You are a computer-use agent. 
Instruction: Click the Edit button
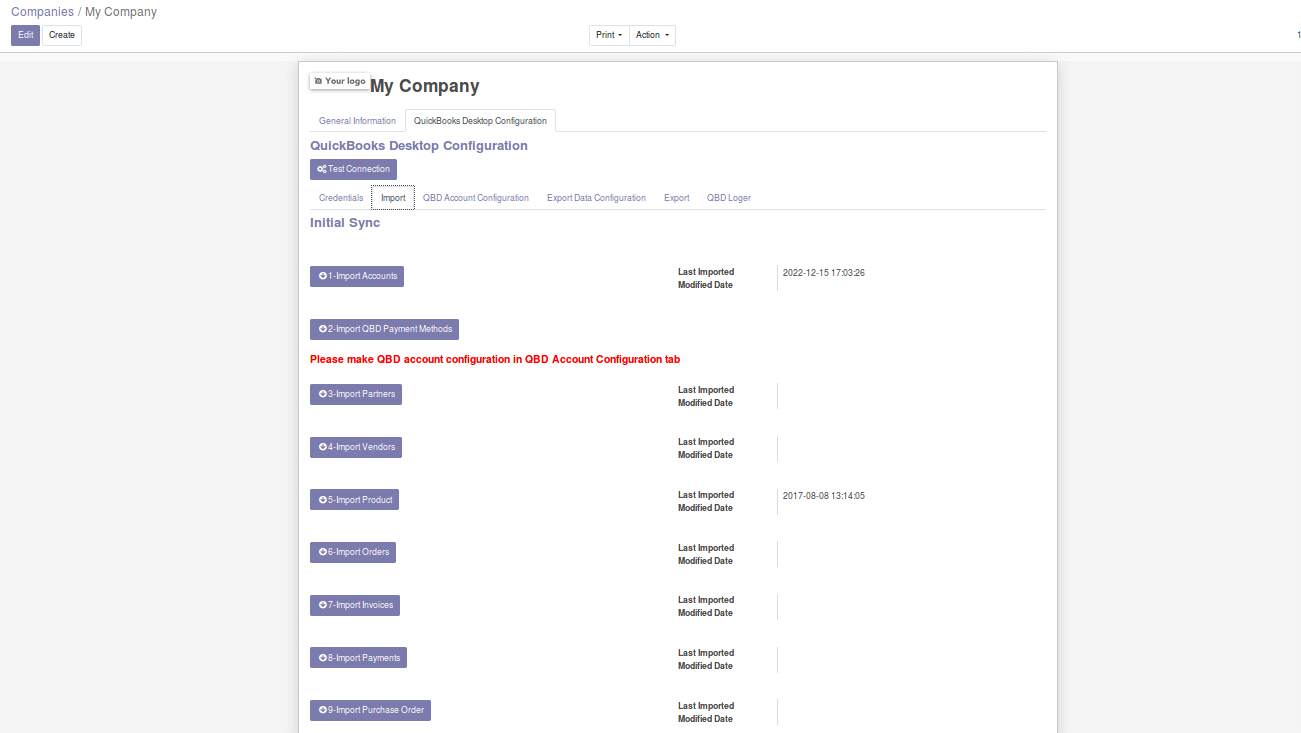(x=25, y=35)
